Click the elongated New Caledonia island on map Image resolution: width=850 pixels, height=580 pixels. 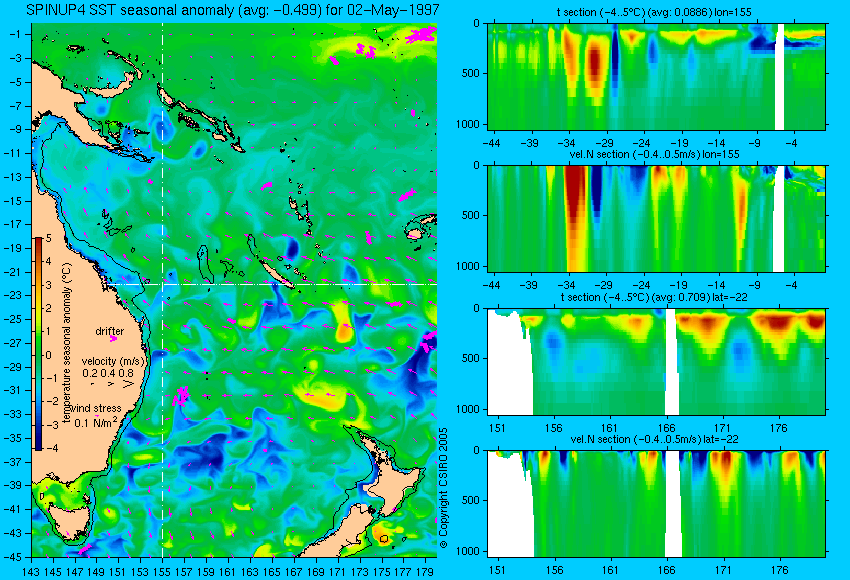pyautogui.click(x=277, y=273)
